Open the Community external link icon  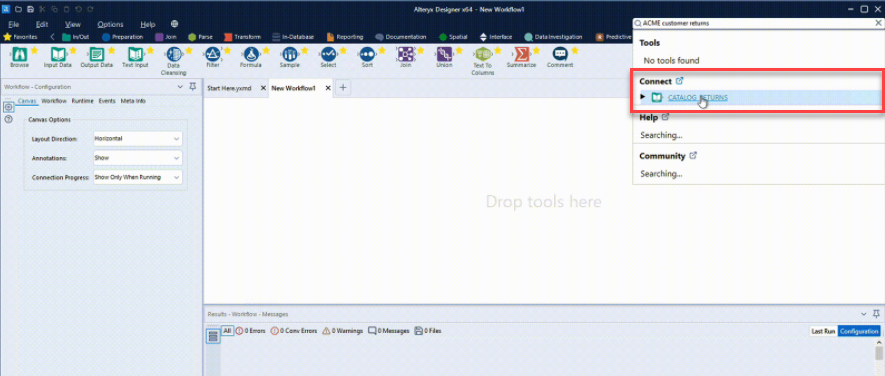click(x=693, y=155)
